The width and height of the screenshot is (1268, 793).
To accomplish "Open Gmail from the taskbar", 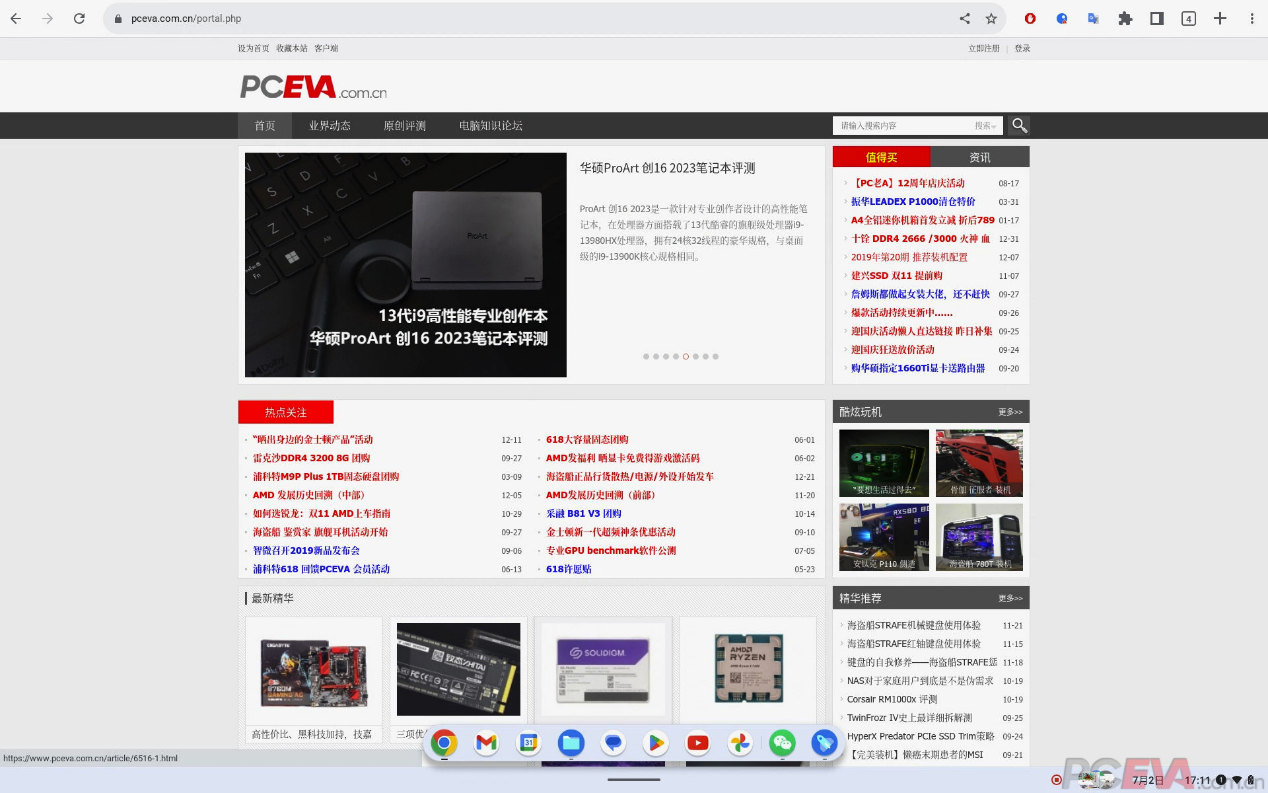I will (486, 743).
